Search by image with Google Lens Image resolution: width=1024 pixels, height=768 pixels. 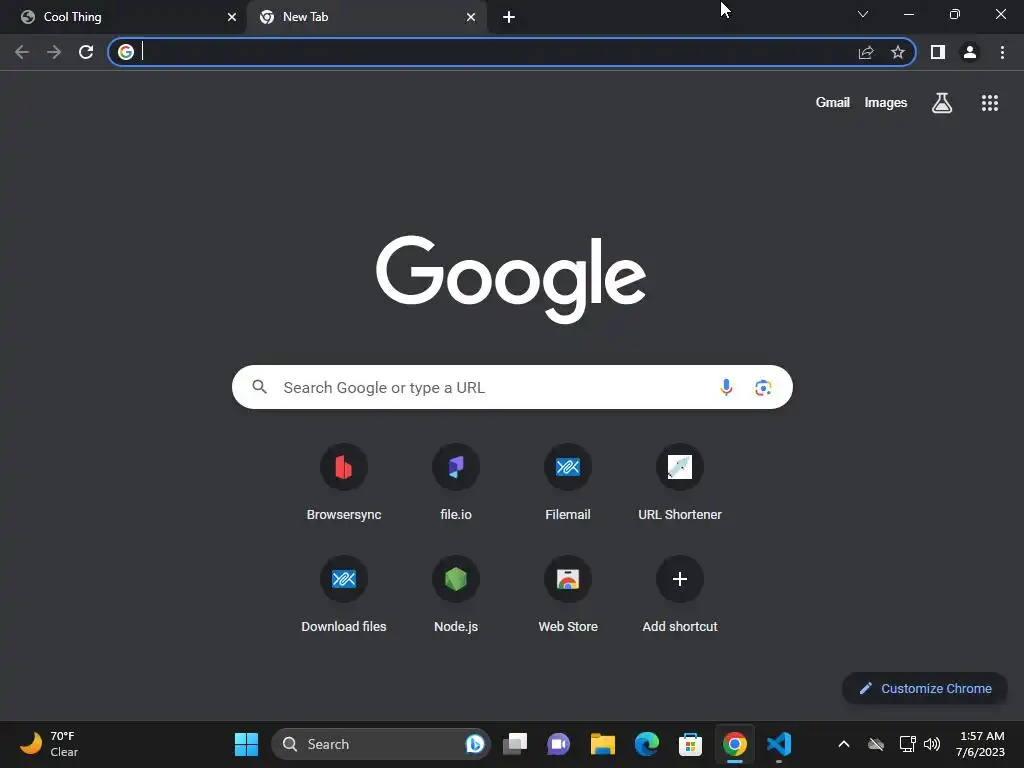coord(763,387)
